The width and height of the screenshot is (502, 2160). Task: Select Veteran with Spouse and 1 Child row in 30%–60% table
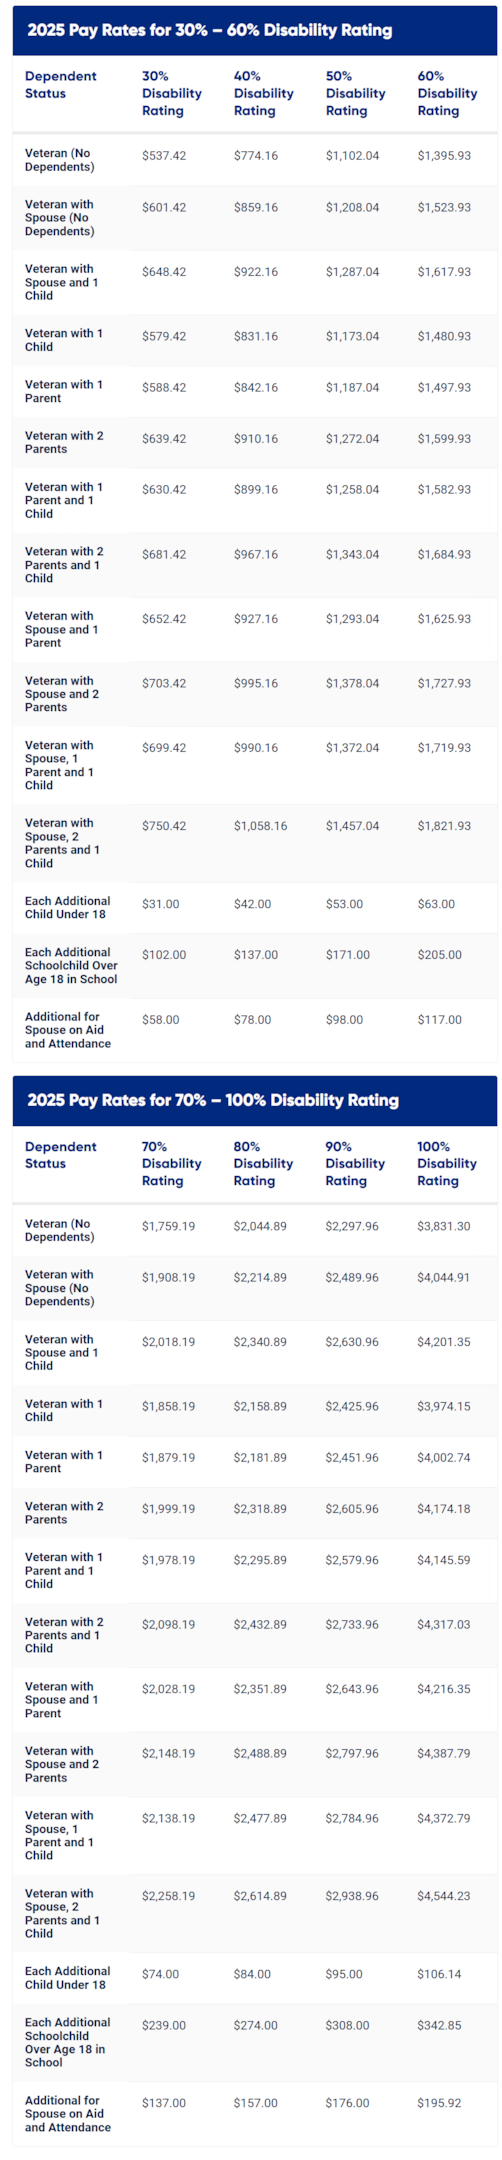255,282
